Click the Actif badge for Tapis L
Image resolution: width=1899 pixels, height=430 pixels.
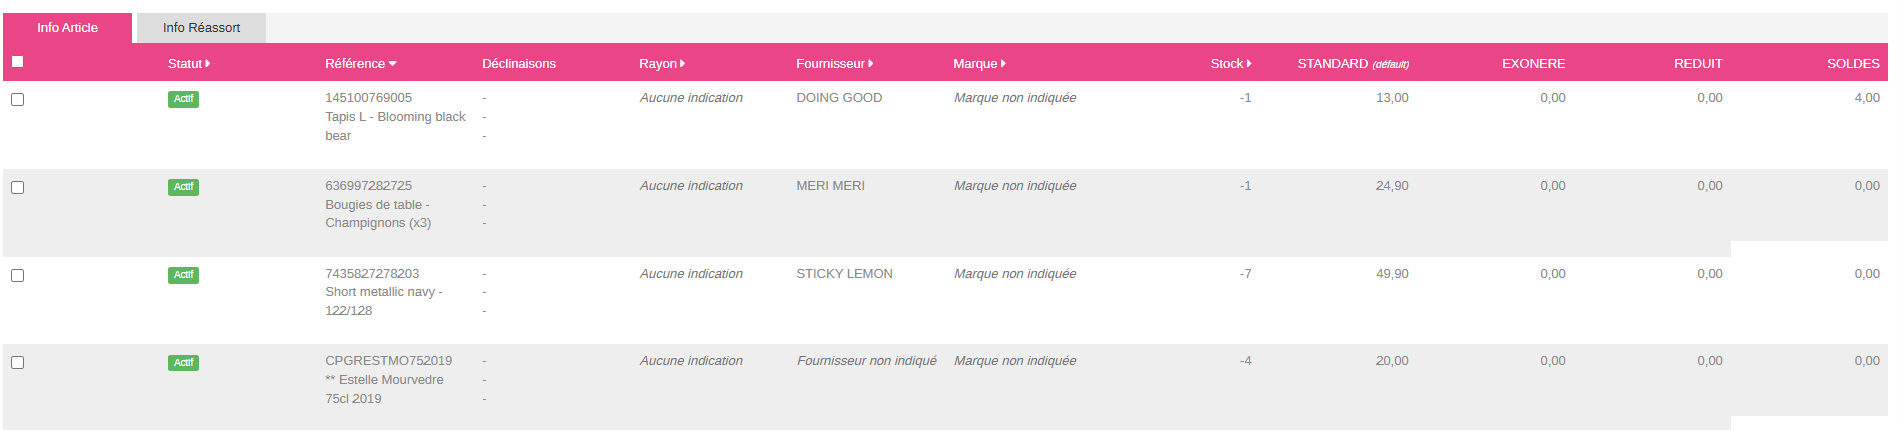[x=183, y=99]
